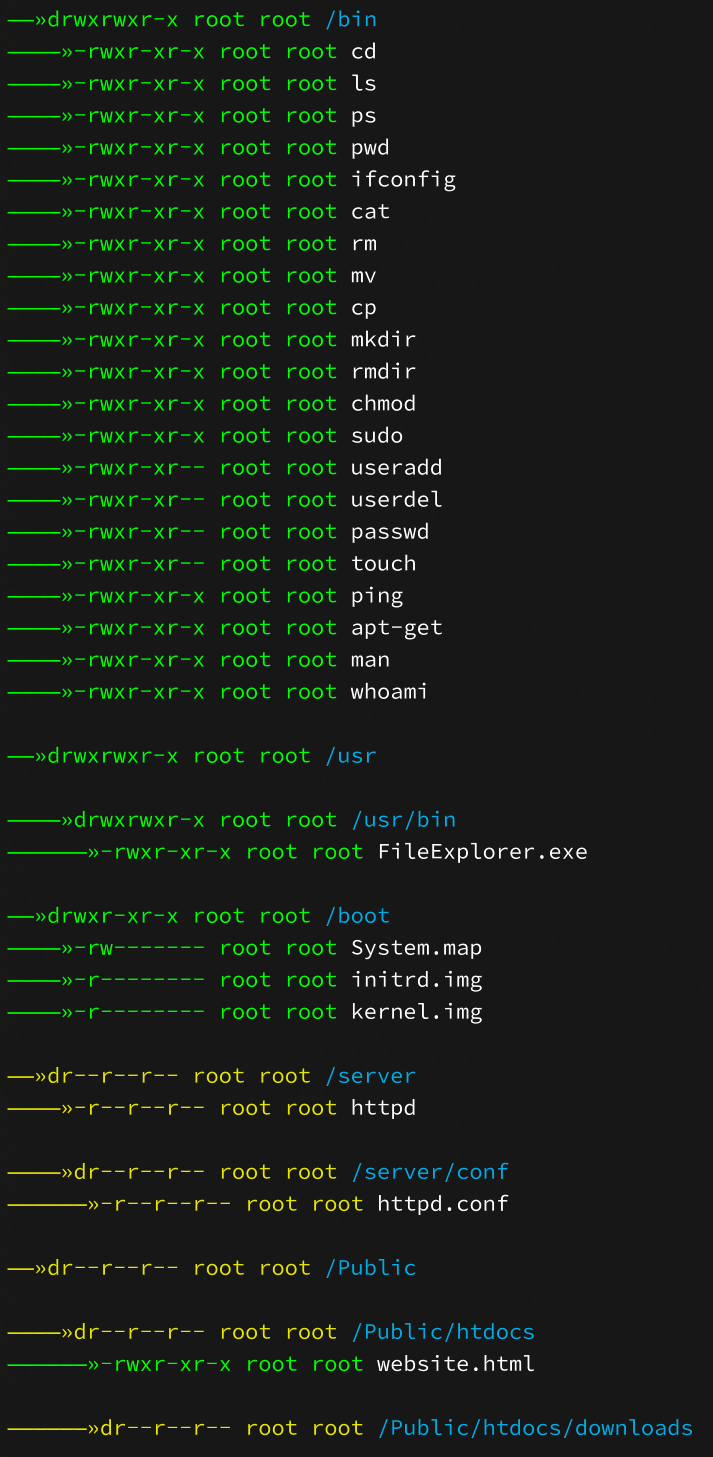
Task: Open the /usr/bin directory path
Action: coord(403,820)
